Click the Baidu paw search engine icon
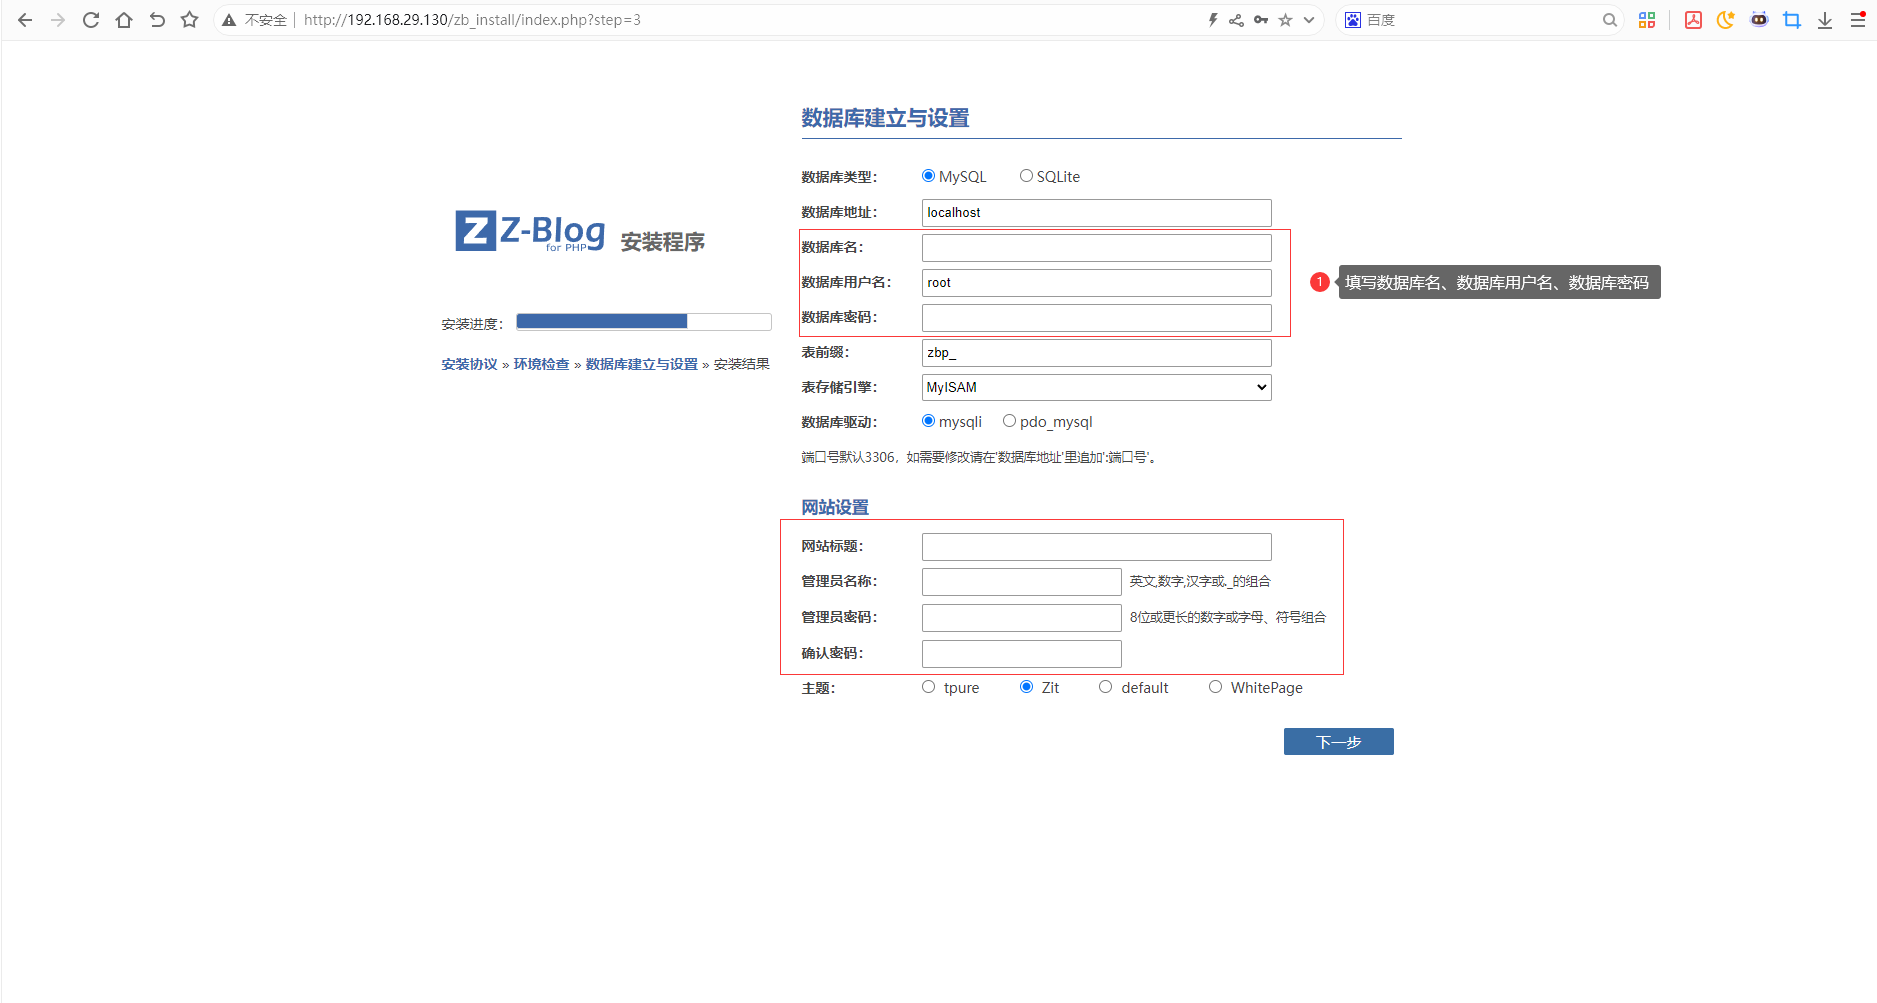The height and width of the screenshot is (1003, 1877). click(x=1353, y=20)
